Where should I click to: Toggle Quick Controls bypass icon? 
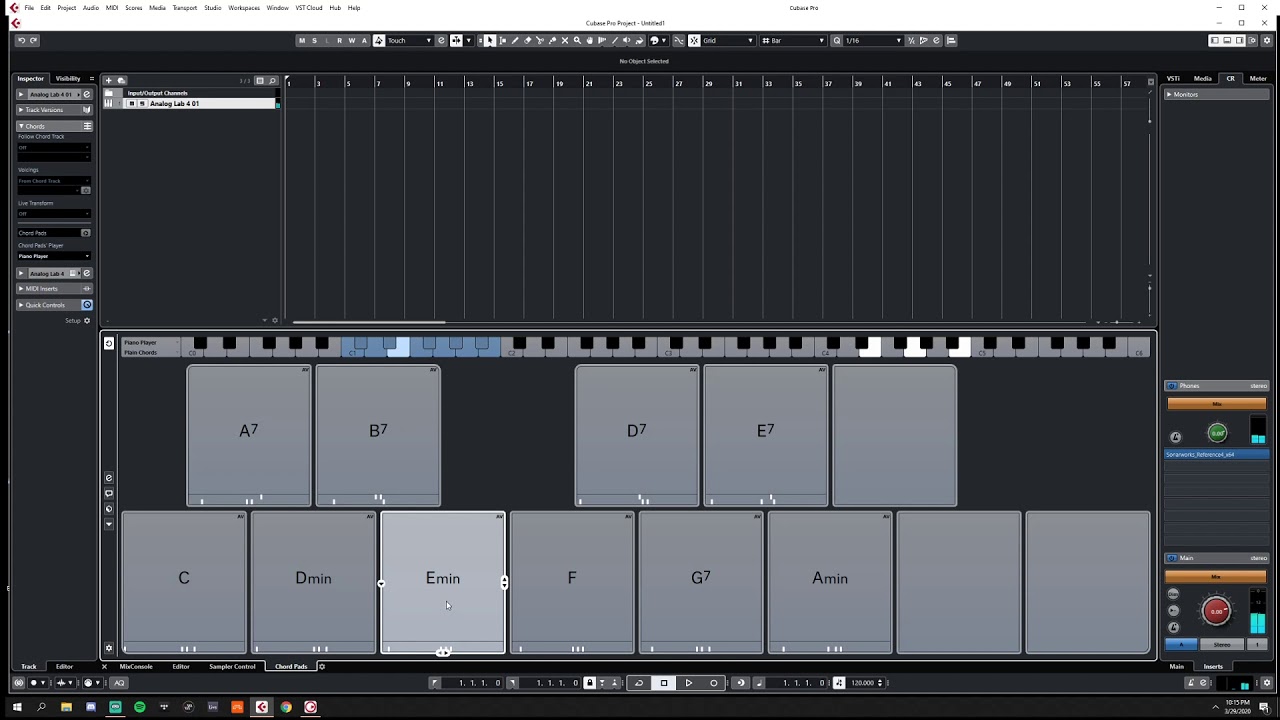[x=87, y=305]
